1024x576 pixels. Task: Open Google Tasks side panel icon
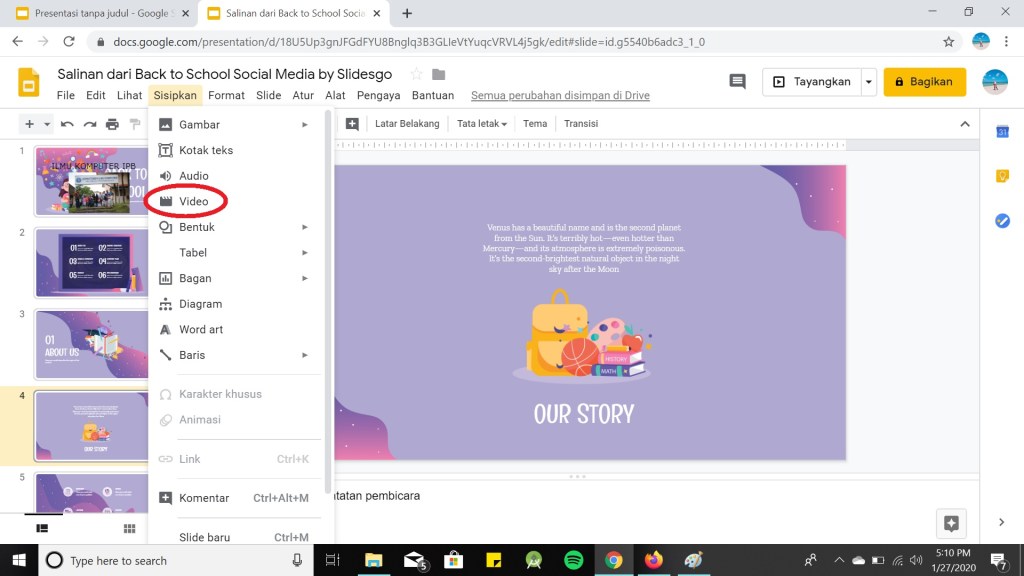[1002, 220]
